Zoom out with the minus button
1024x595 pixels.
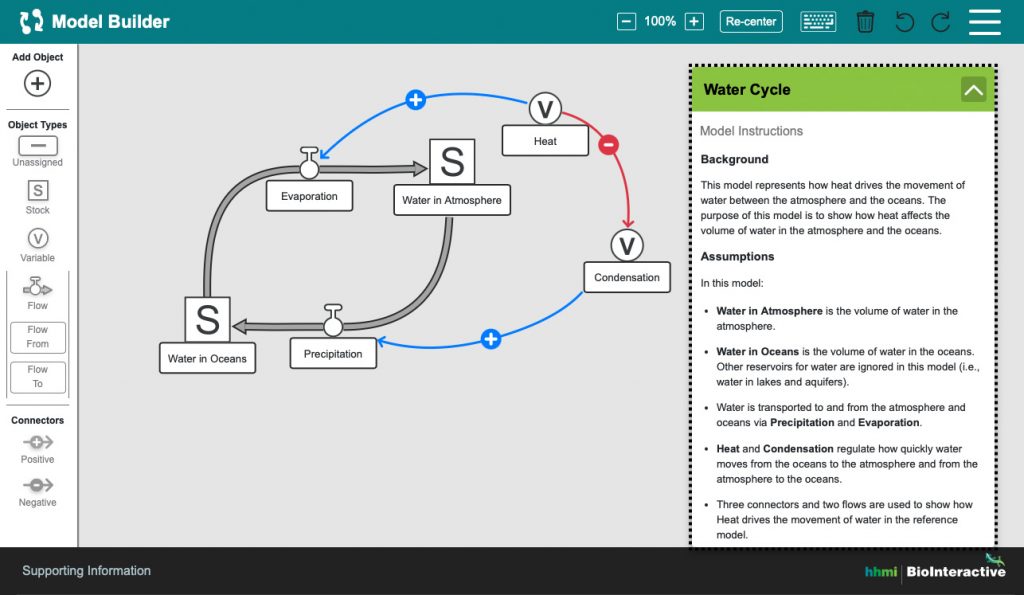[626, 22]
